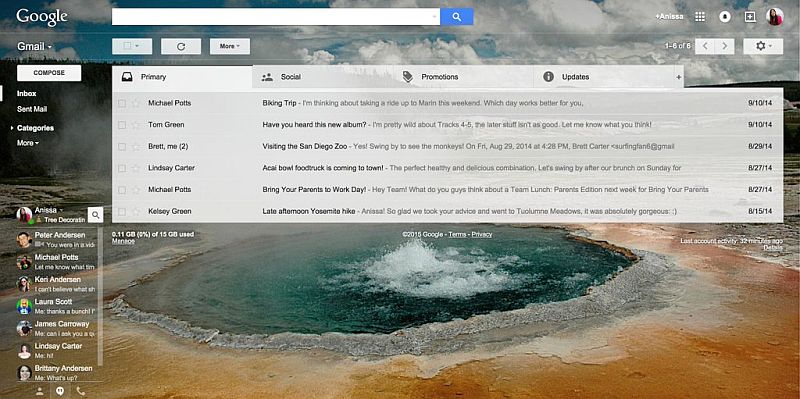Open the Terms link

457,234
